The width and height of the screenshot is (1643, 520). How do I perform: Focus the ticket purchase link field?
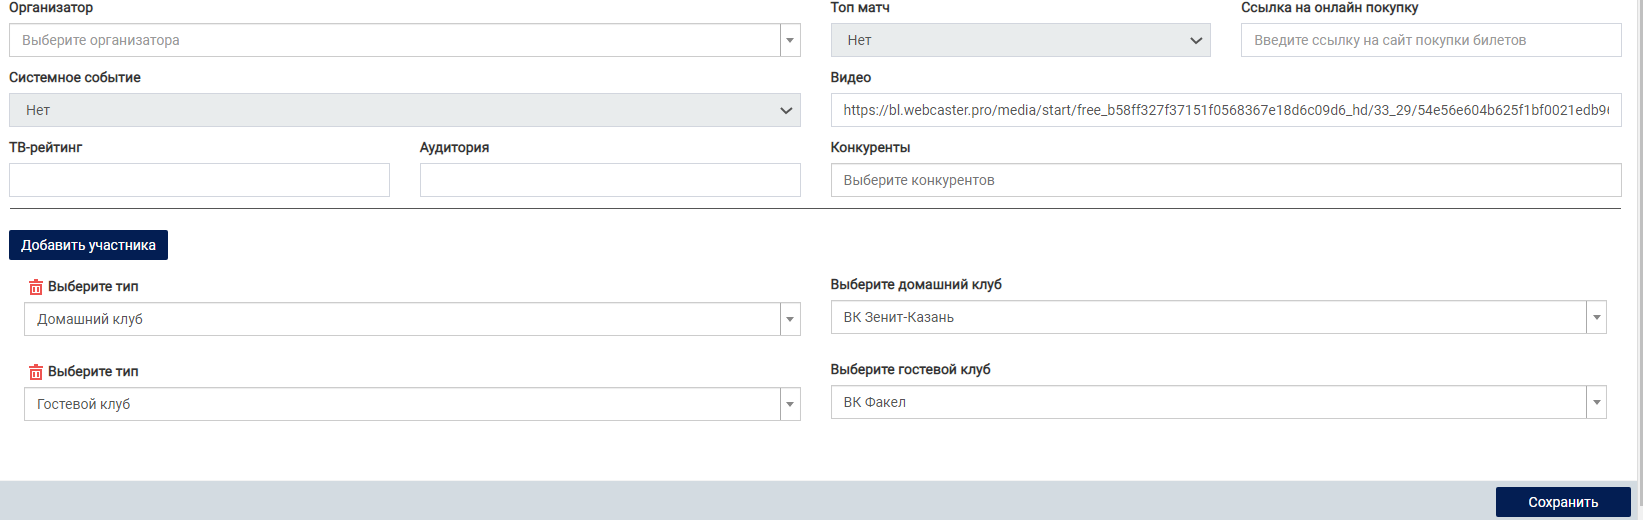pos(1430,41)
